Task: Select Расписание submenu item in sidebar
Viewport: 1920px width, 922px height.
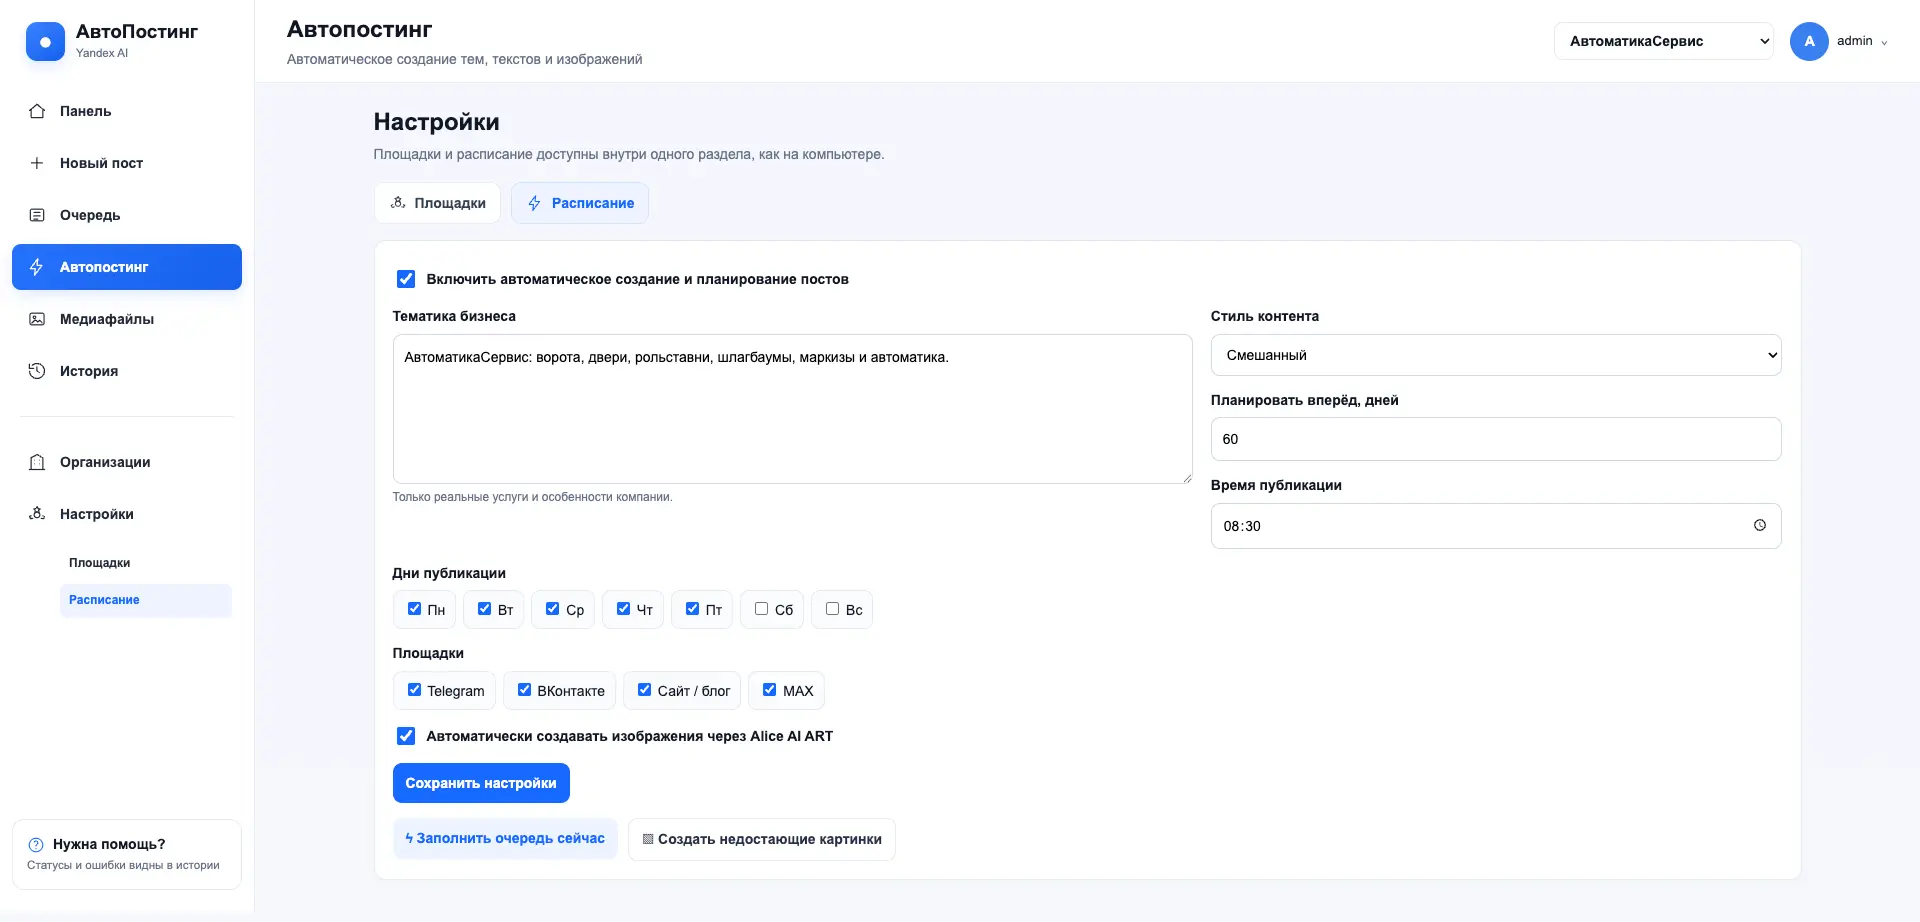Action: 146,600
